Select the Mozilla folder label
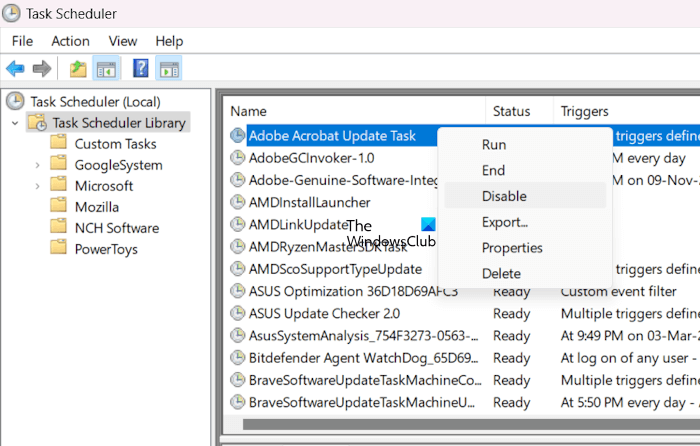The height and width of the screenshot is (446, 700). pos(97,207)
